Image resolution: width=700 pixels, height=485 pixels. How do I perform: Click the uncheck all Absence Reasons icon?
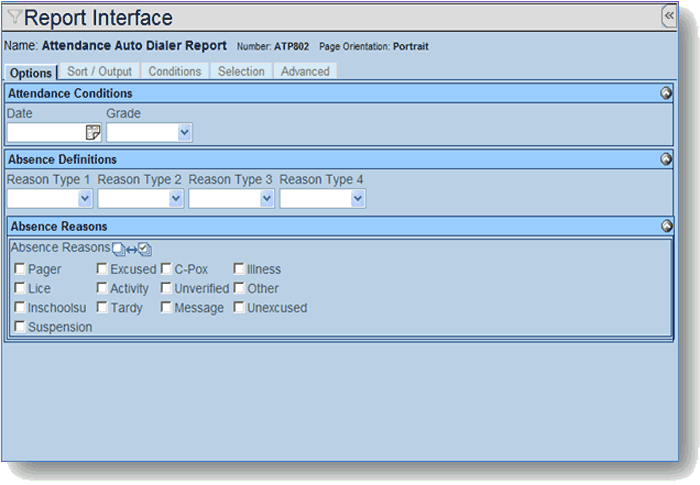pyautogui.click(x=118, y=249)
